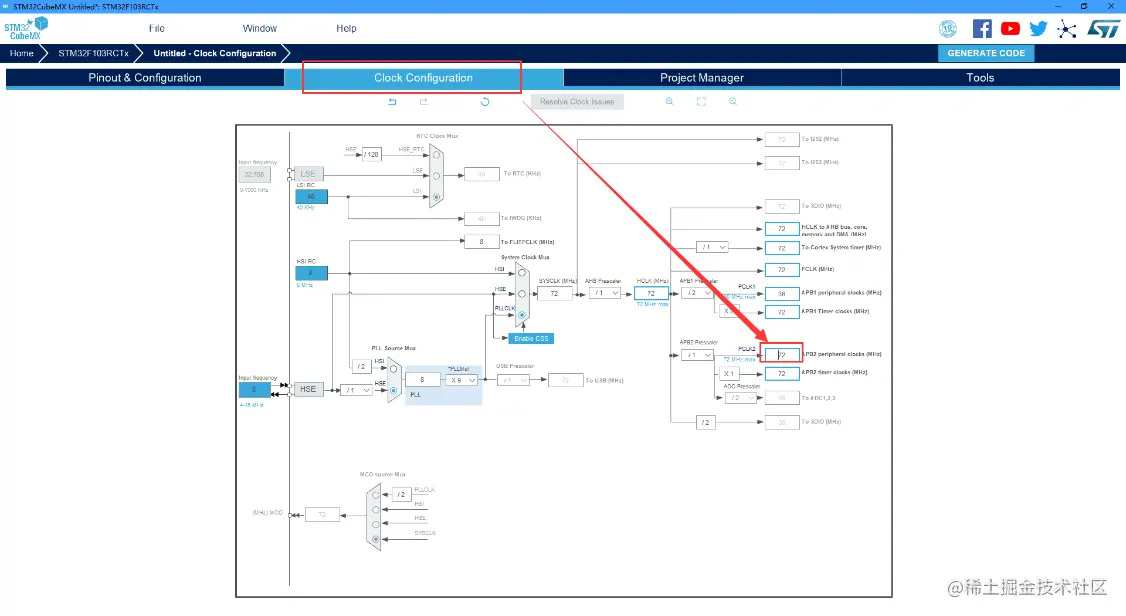1126x616 pixels.
Task: Select PLLCLK in System Clock Mux
Action: (x=522, y=314)
